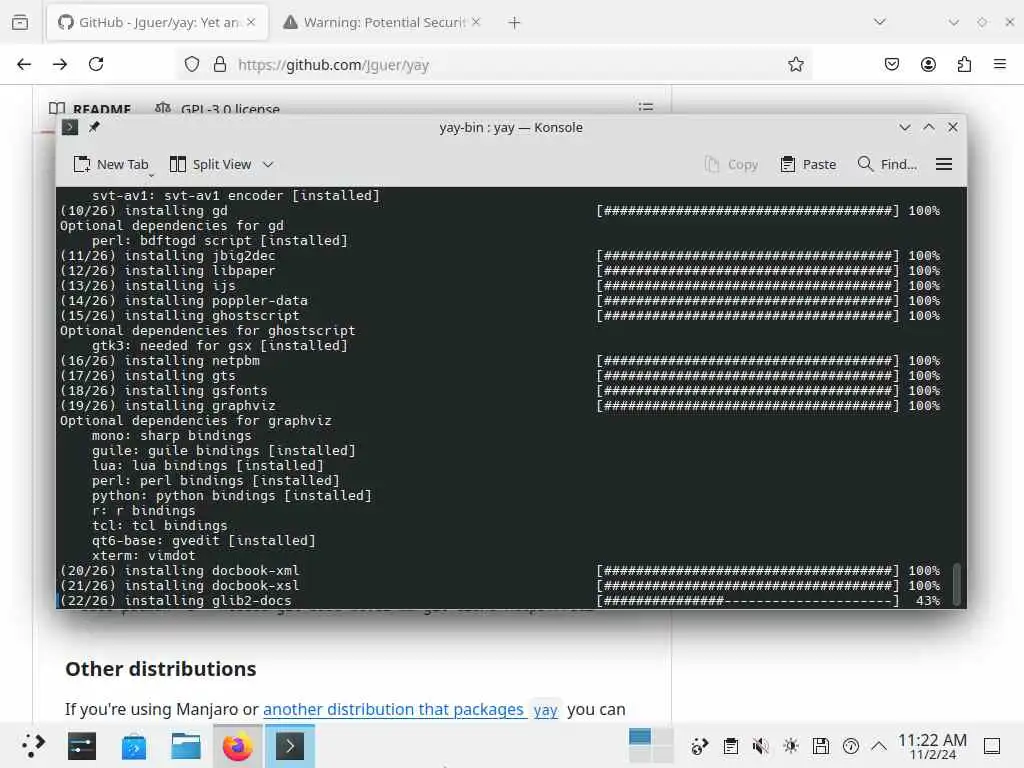Screen dimensions: 1024x768
Task: Open the removable disk tray icon
Action: [821, 746]
